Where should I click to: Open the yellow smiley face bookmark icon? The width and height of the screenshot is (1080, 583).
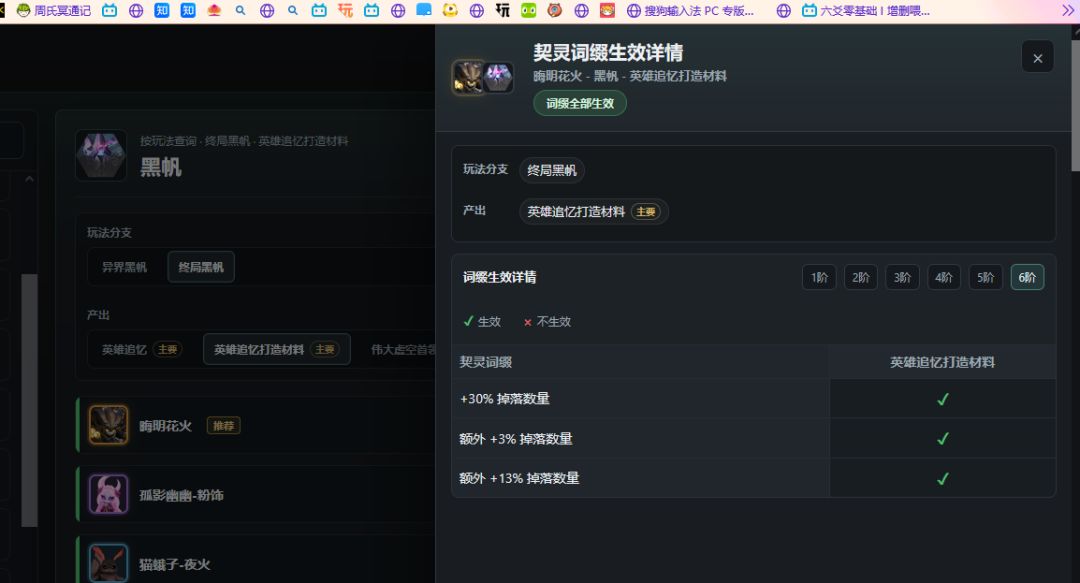tap(450, 10)
